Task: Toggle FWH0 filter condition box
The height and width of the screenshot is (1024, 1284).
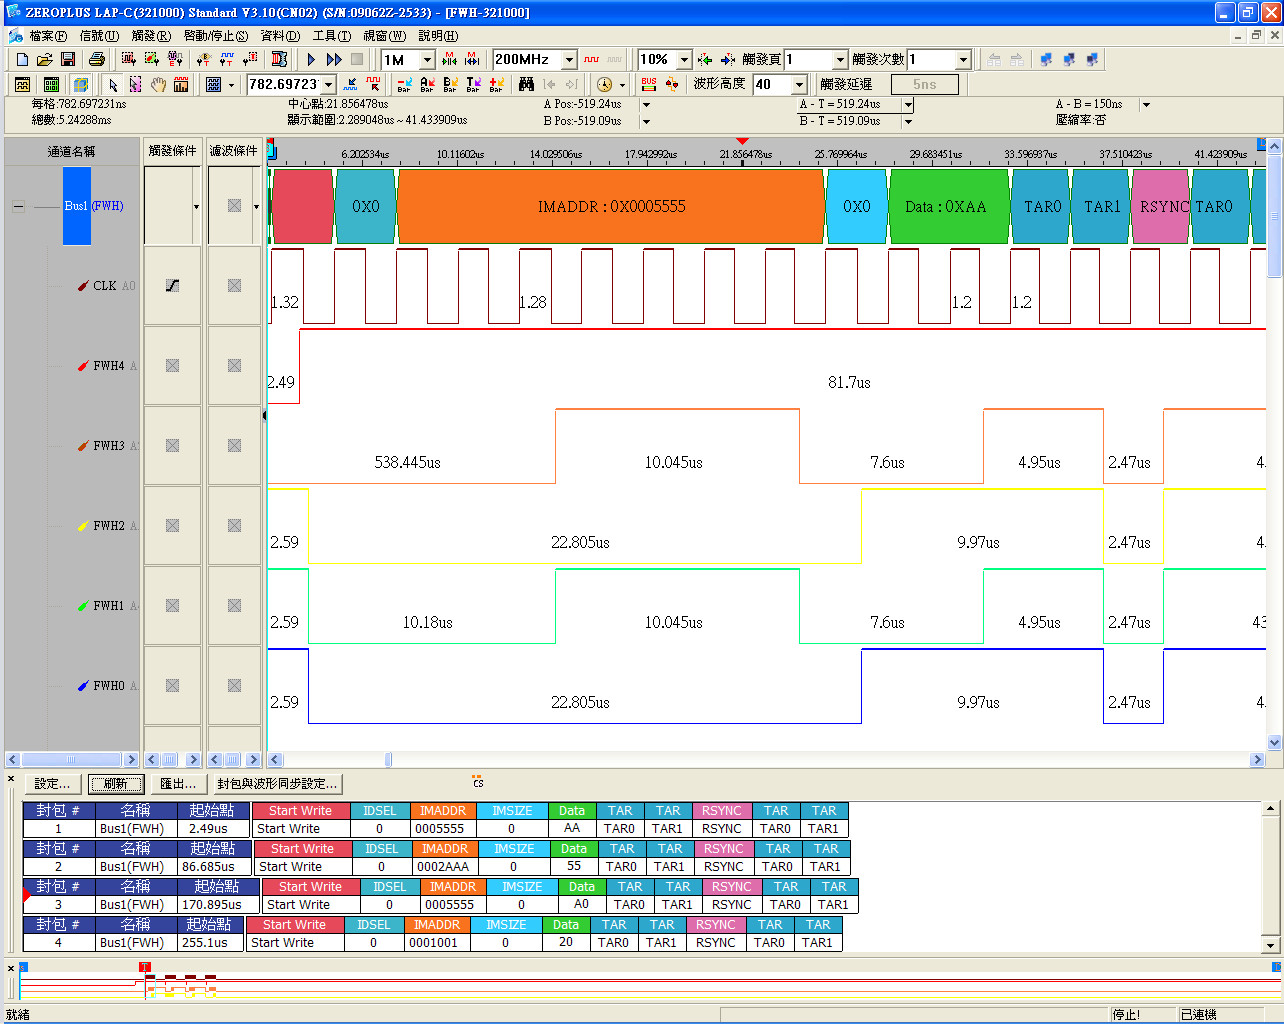Action: 234,686
